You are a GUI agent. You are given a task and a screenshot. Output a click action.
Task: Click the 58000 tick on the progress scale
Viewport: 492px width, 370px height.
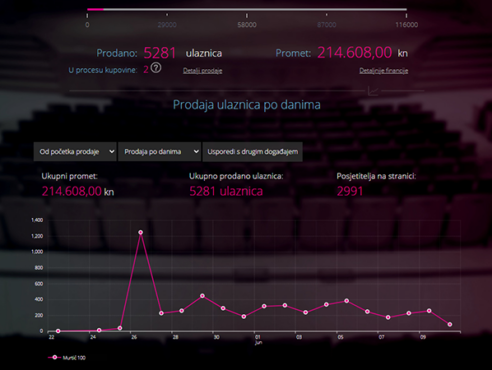pyautogui.click(x=247, y=25)
